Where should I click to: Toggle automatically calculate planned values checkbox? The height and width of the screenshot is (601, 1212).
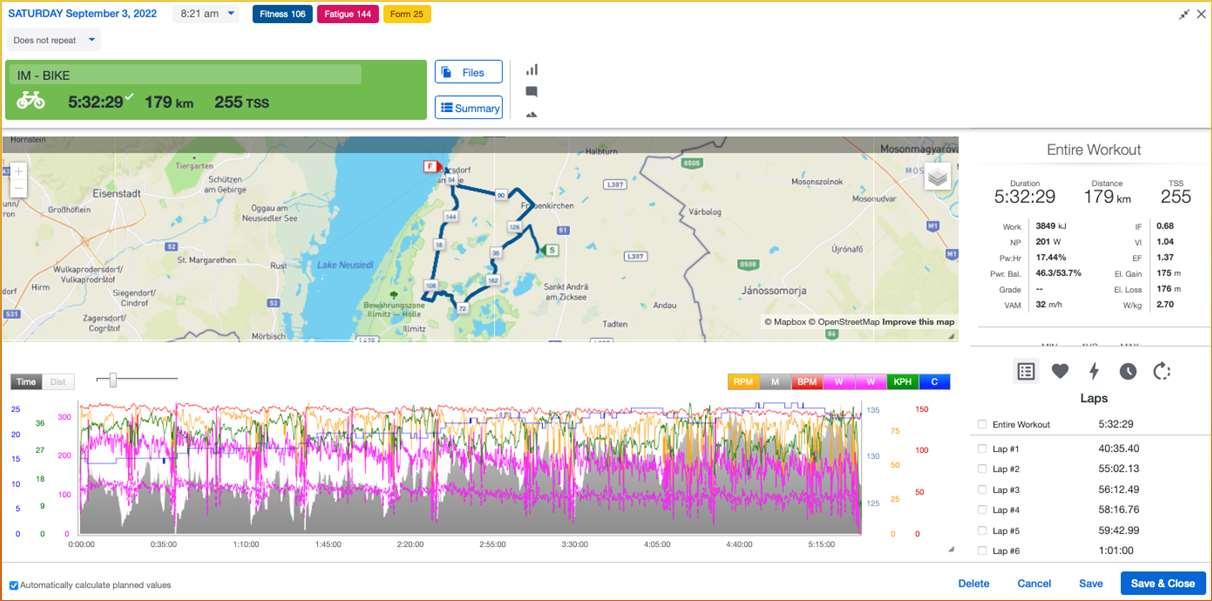point(14,585)
